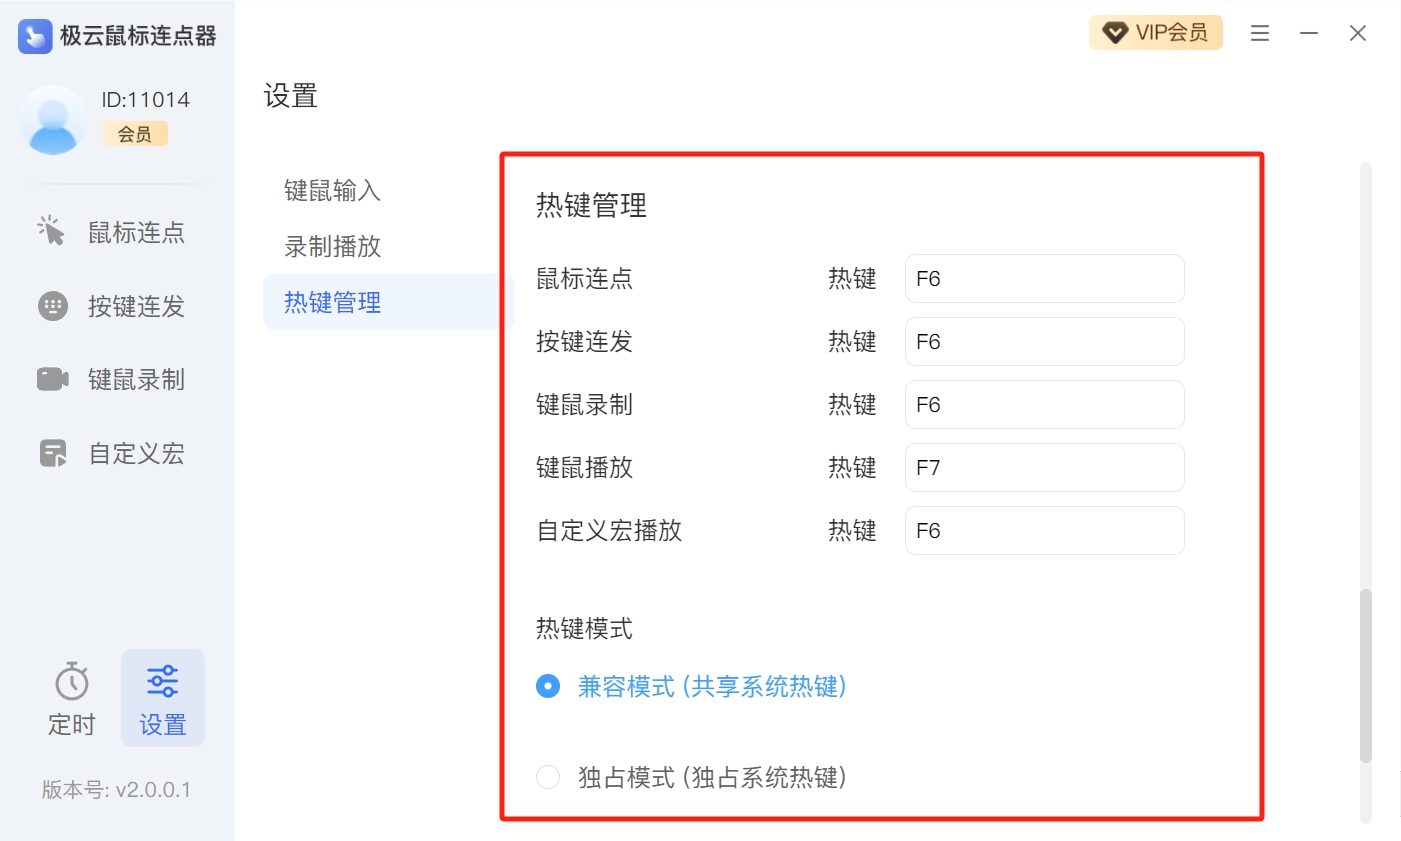
Task: Click the VIP会员 button
Action: [x=1155, y=33]
